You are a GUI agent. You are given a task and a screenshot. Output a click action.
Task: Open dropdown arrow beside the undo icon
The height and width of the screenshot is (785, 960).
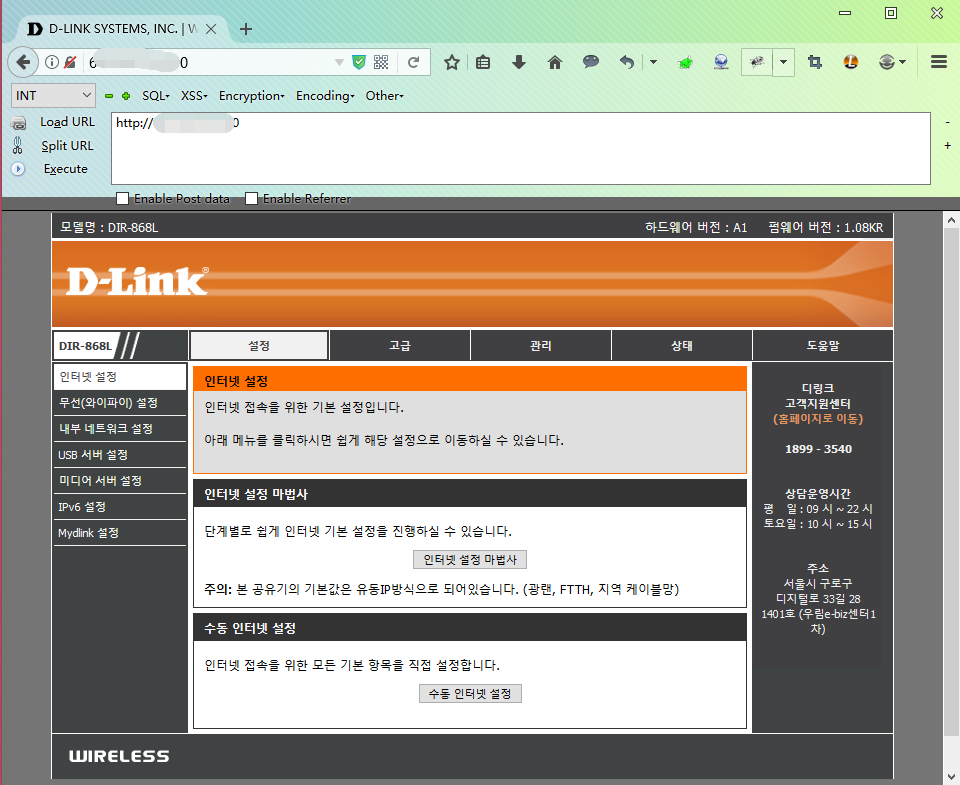[653, 62]
